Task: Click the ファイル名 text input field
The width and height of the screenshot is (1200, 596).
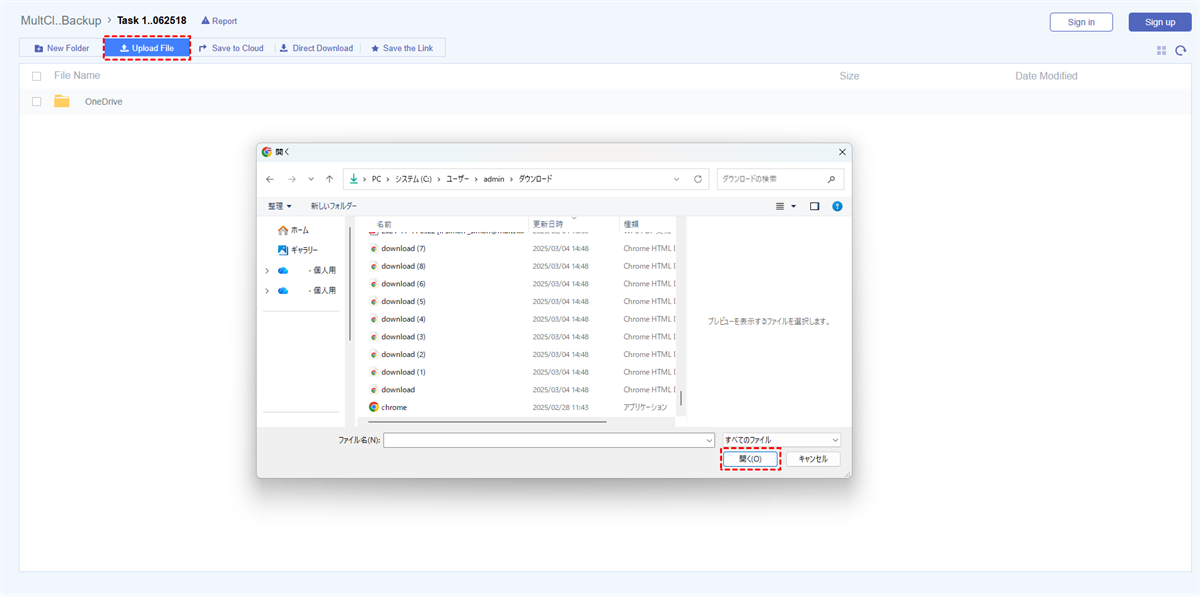Action: click(x=548, y=439)
